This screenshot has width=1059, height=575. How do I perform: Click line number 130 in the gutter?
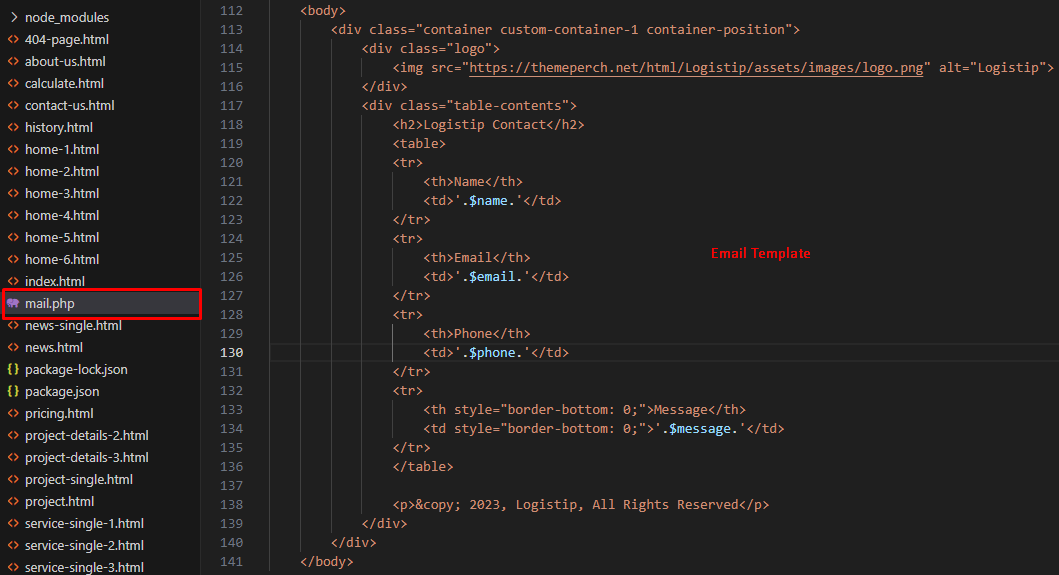(230, 352)
